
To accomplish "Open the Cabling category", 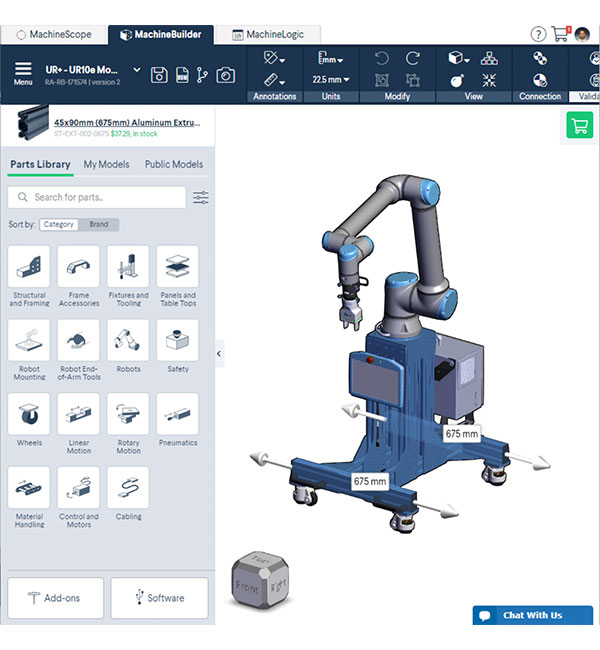I will click(128, 494).
